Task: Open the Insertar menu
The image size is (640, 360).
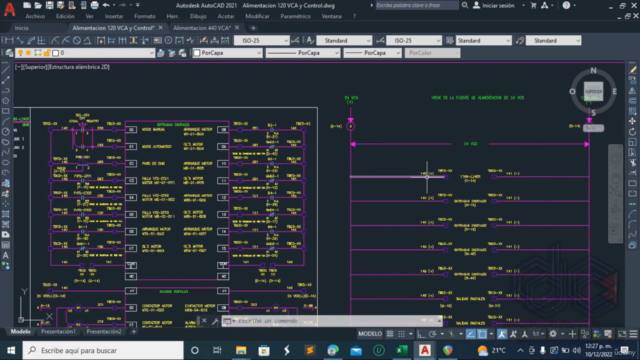Action: tap(114, 16)
